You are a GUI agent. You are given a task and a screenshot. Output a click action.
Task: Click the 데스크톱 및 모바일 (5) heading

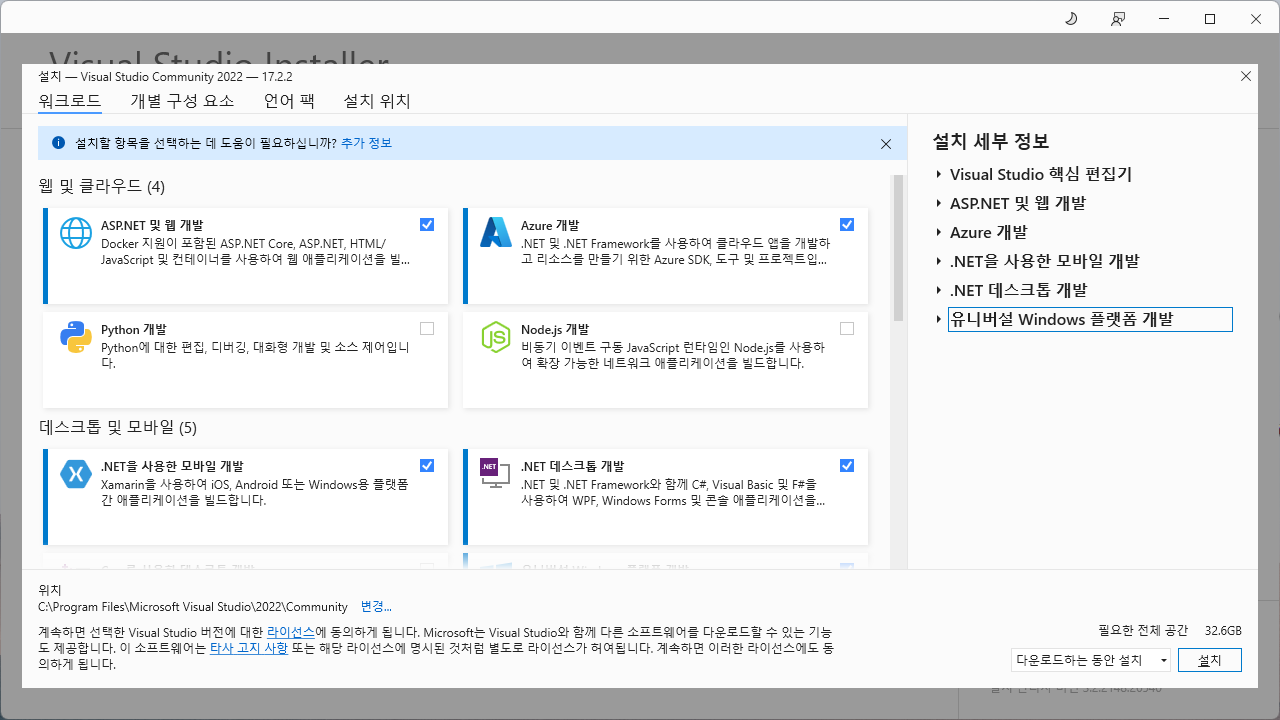pyautogui.click(x=118, y=427)
